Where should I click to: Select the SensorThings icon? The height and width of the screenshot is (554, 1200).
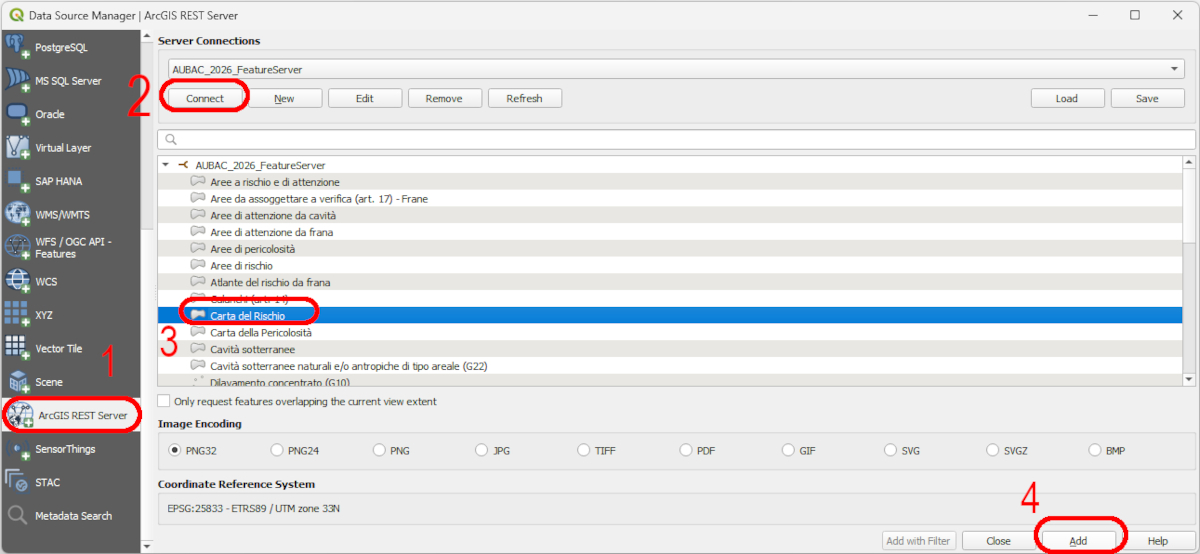[18, 449]
